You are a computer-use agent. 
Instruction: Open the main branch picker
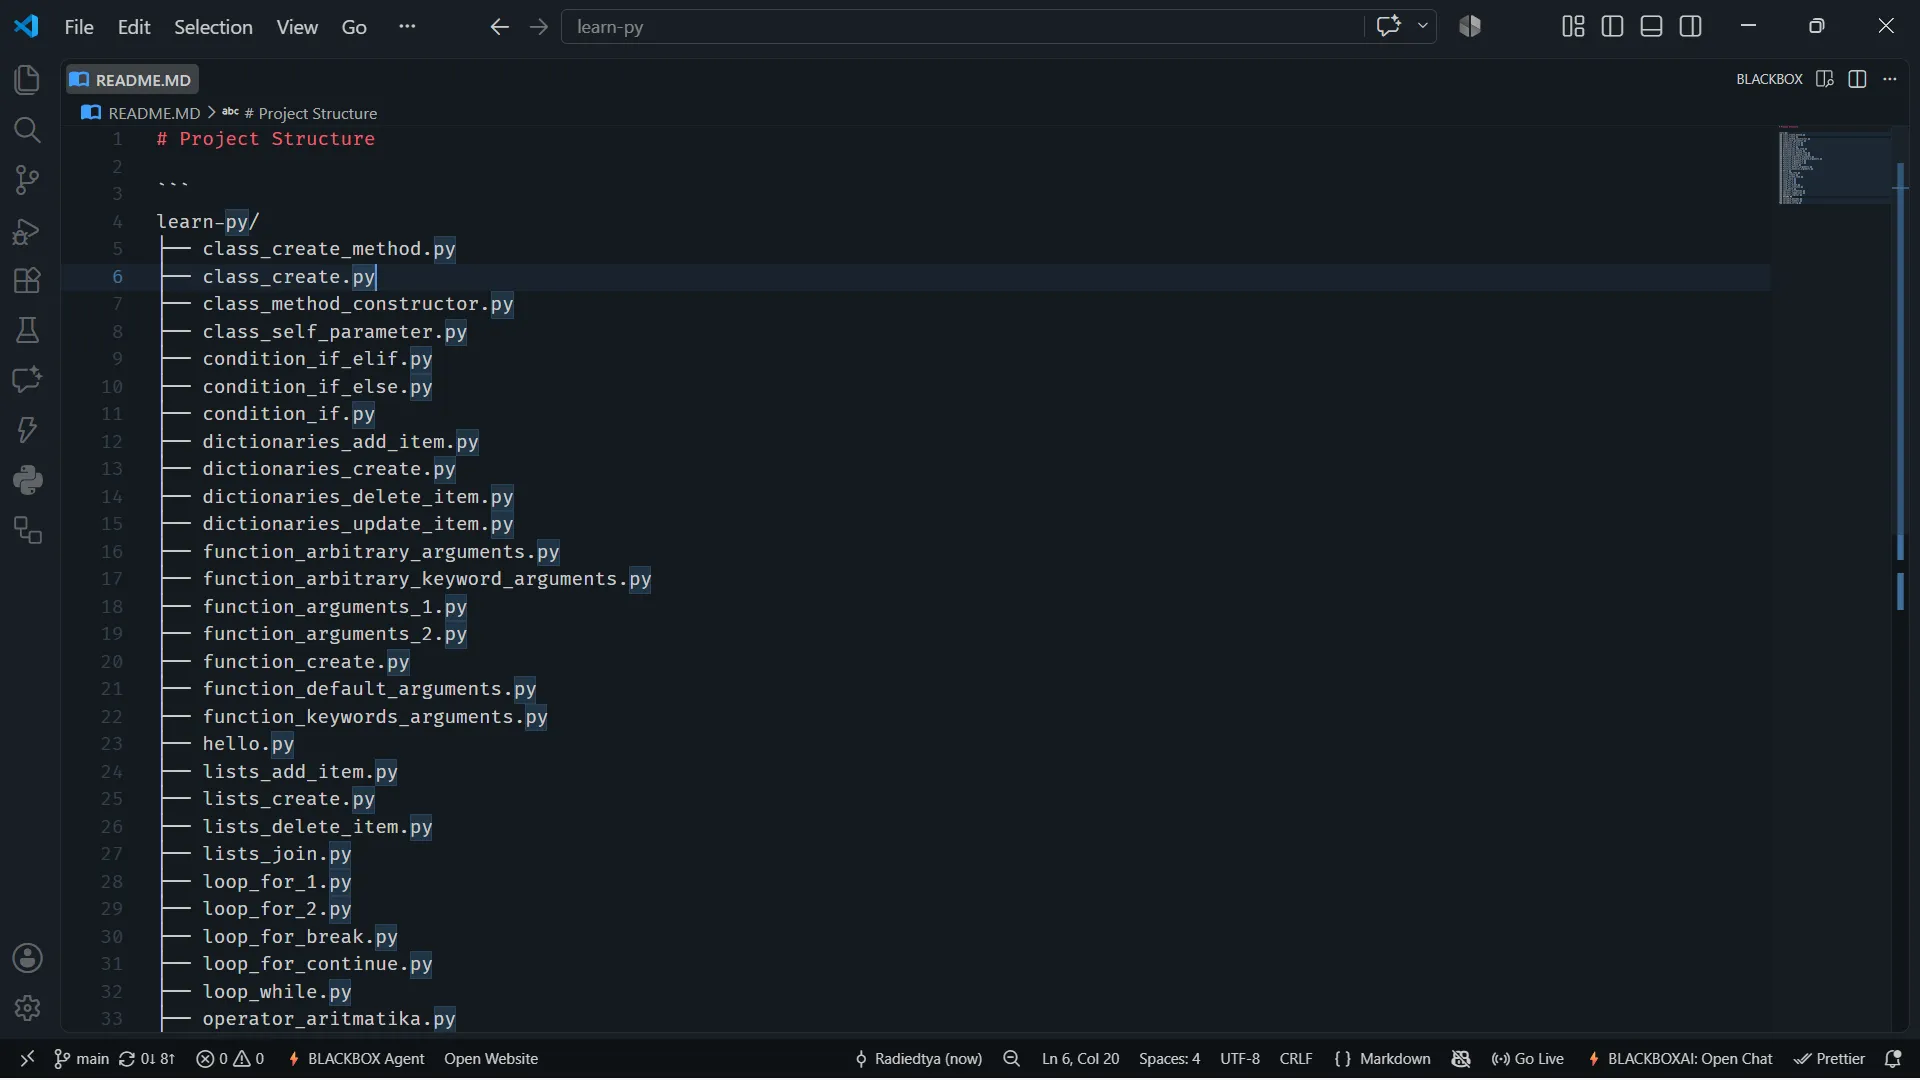[x=81, y=1059]
